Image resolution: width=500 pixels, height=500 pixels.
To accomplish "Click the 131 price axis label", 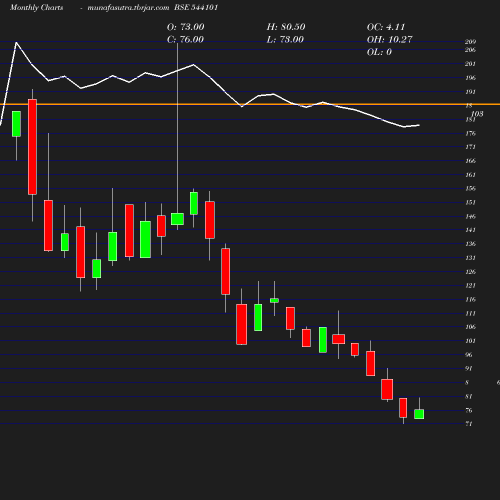I will click(470, 258).
